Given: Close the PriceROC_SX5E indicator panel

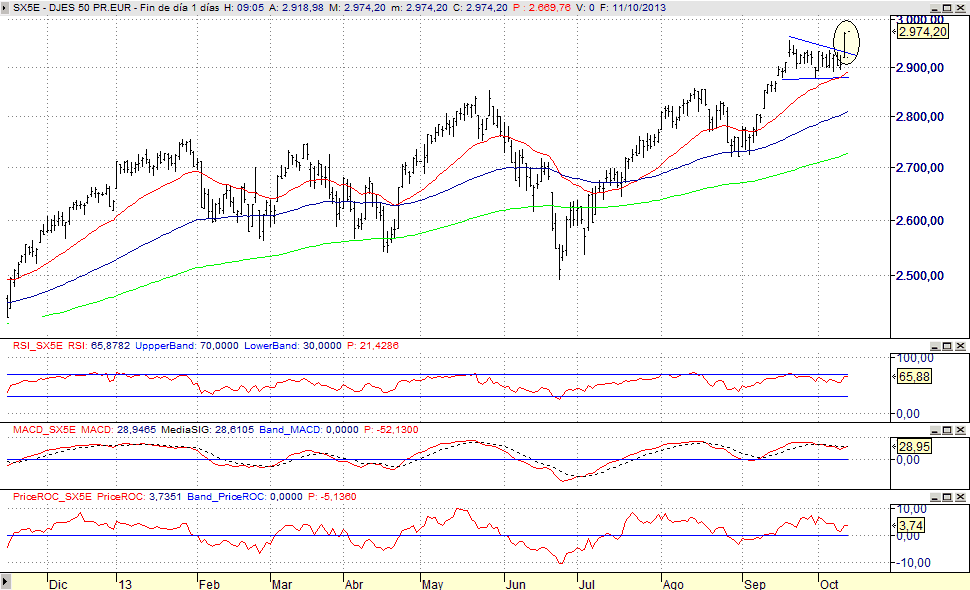Looking at the screenshot, I should click(x=960, y=497).
